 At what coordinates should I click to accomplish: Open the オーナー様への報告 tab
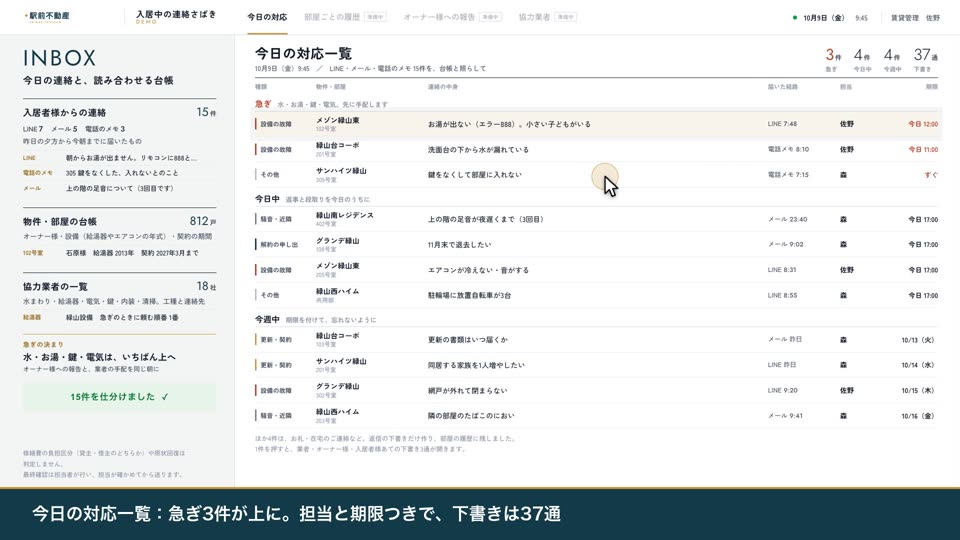pyautogui.click(x=452, y=17)
